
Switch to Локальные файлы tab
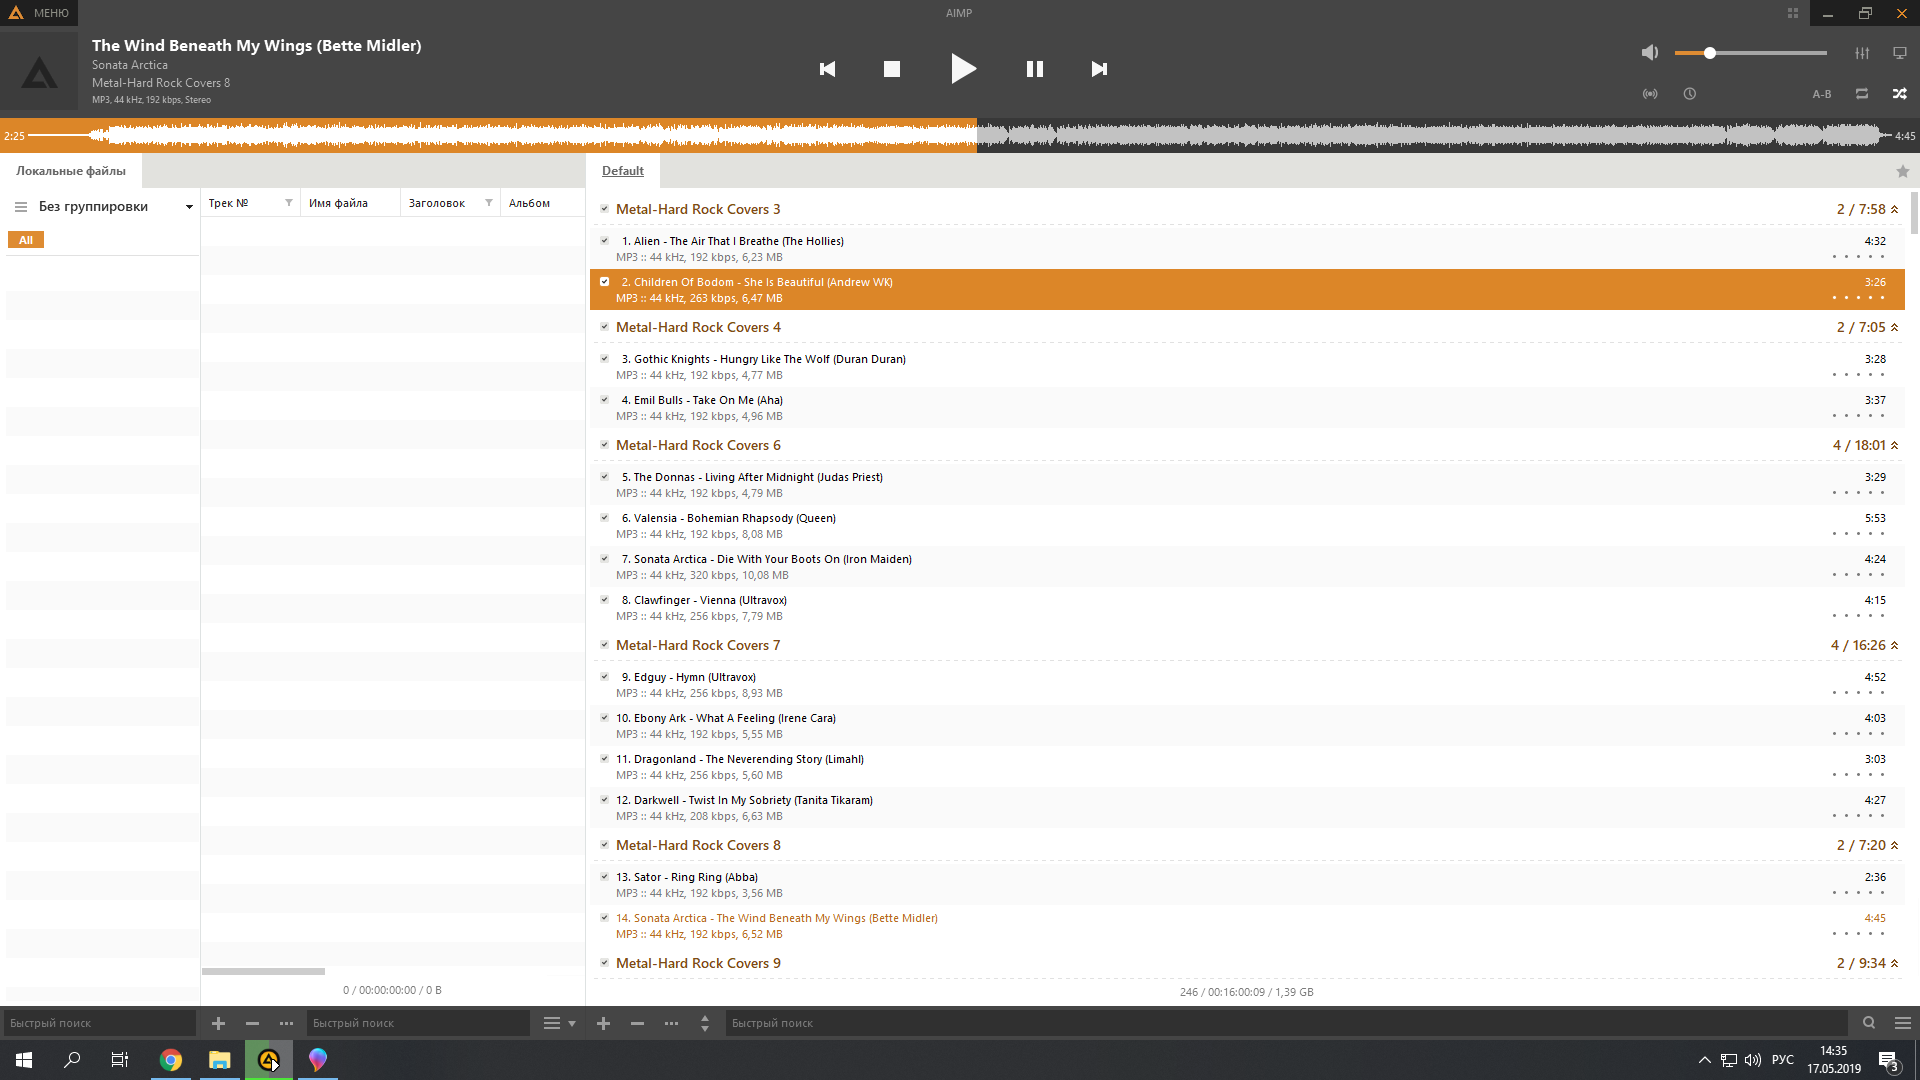pyautogui.click(x=71, y=171)
